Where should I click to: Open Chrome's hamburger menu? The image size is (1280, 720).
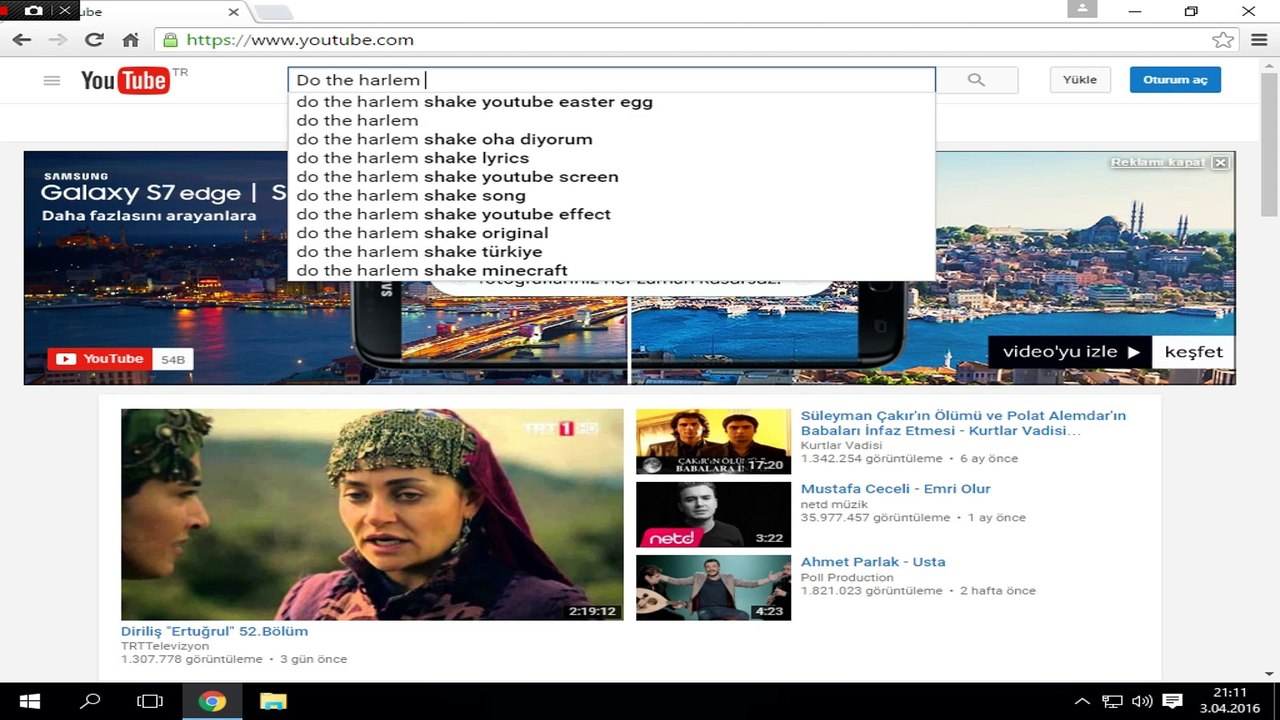[1259, 40]
